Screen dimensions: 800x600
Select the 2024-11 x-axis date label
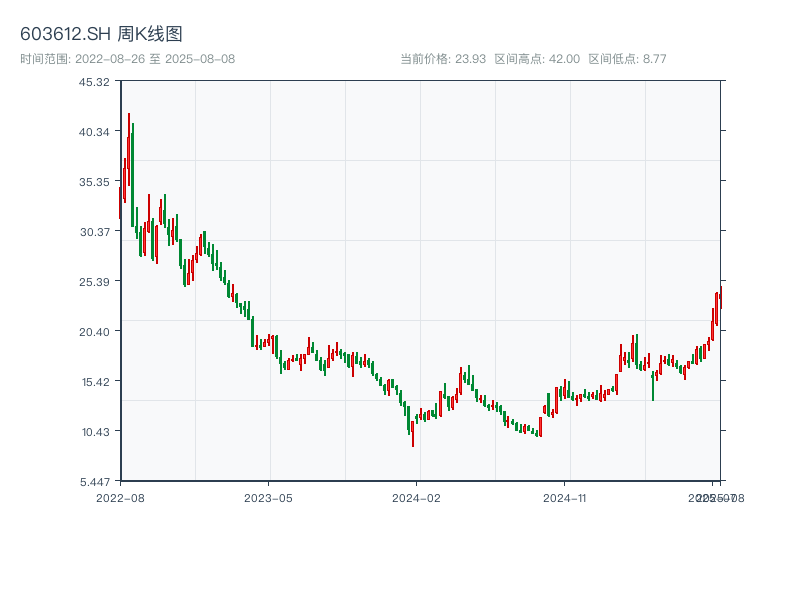565,497
